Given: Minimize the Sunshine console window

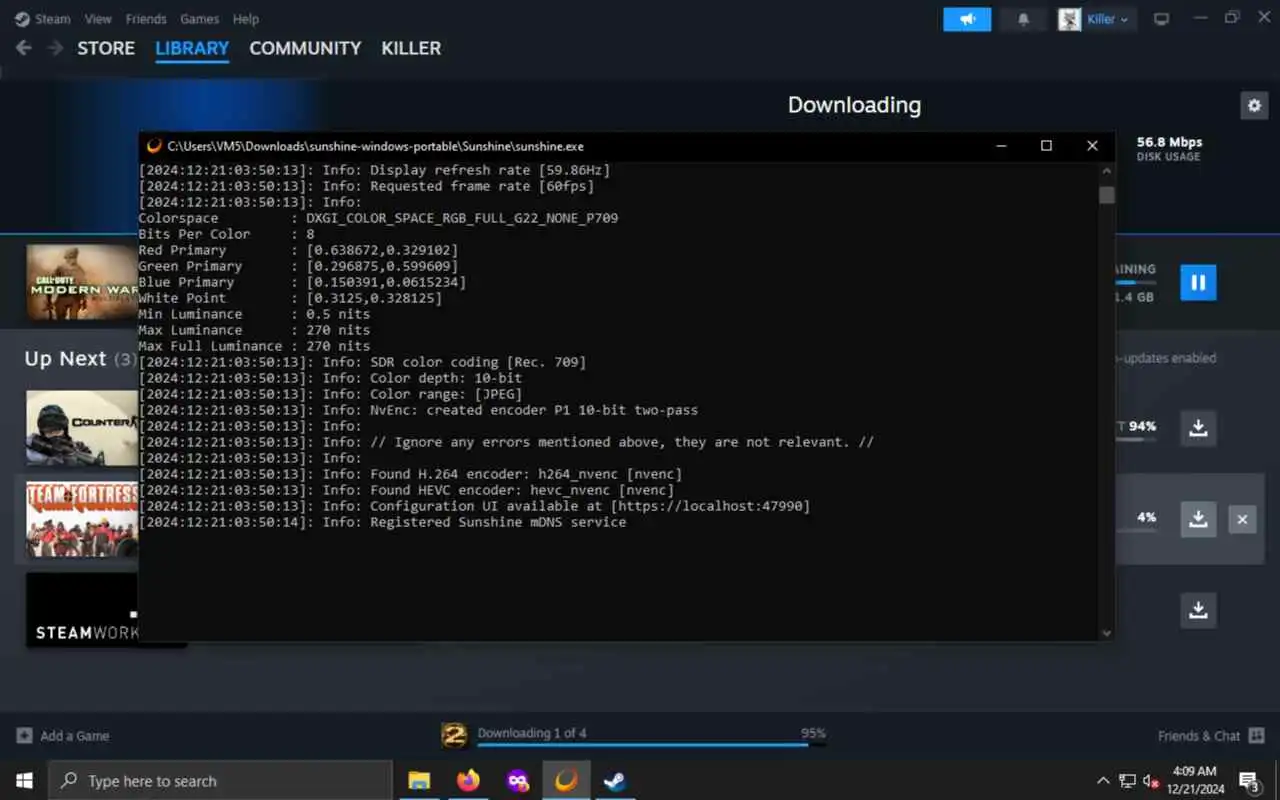Looking at the screenshot, I should [x=1001, y=146].
